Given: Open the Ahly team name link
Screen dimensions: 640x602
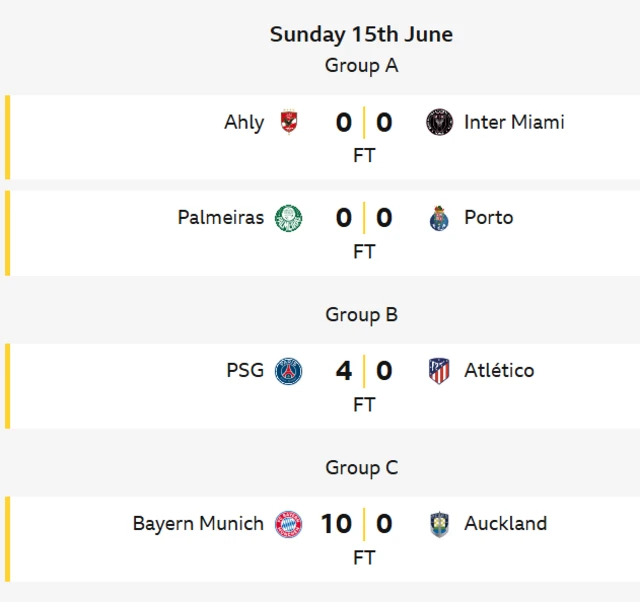Looking at the screenshot, I should [244, 122].
